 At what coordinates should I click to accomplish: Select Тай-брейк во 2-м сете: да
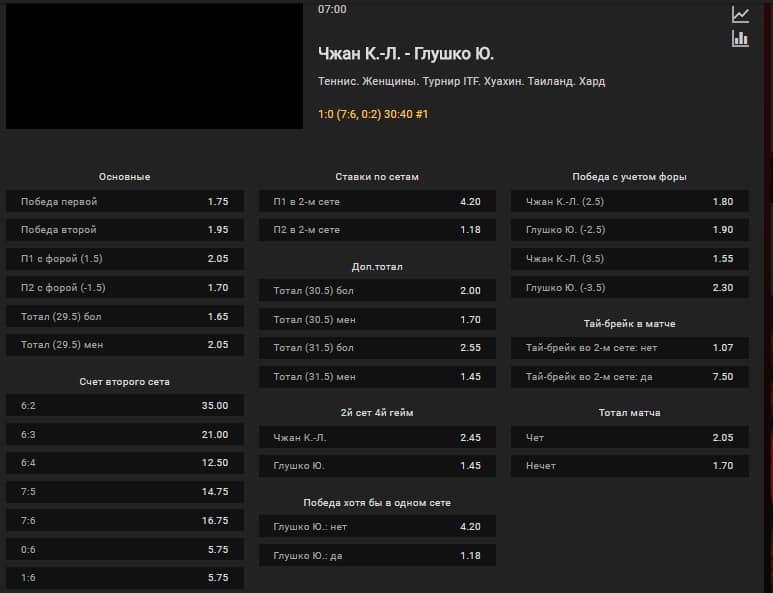click(x=630, y=377)
